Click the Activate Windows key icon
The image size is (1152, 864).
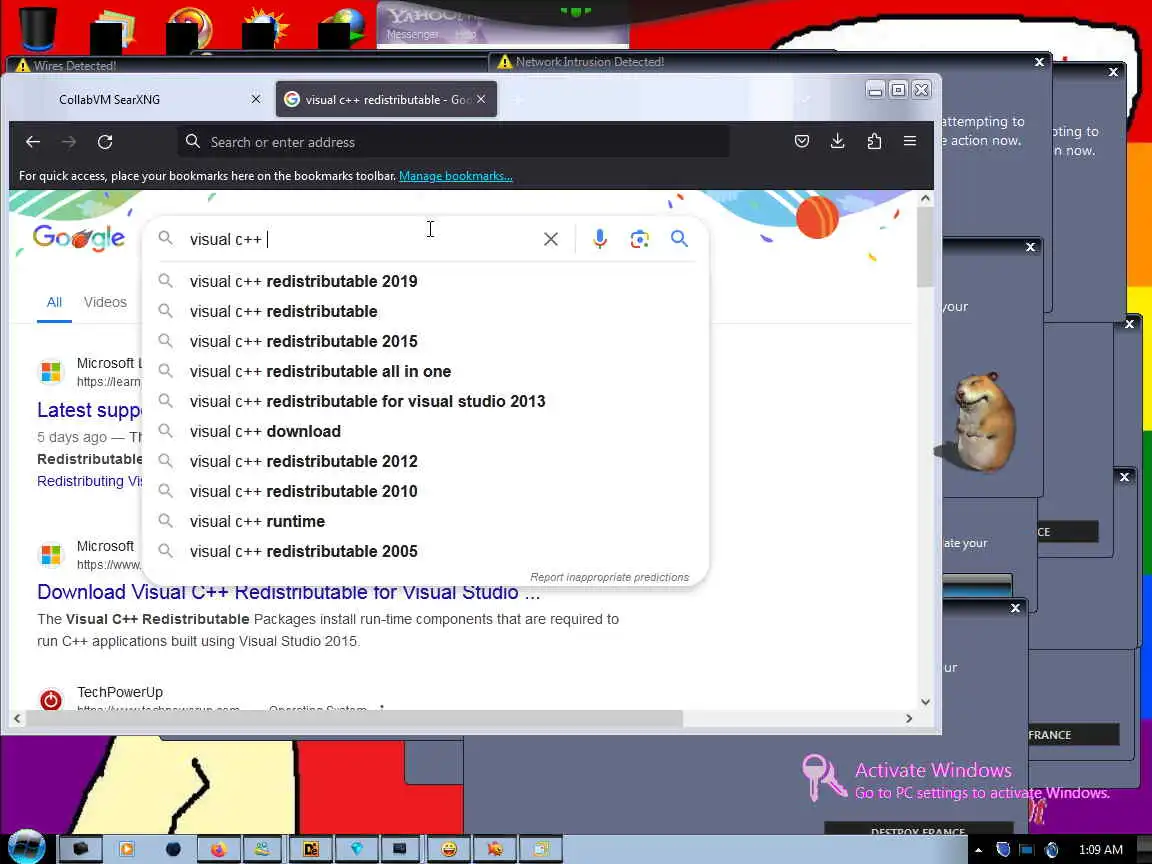pyautogui.click(x=823, y=777)
